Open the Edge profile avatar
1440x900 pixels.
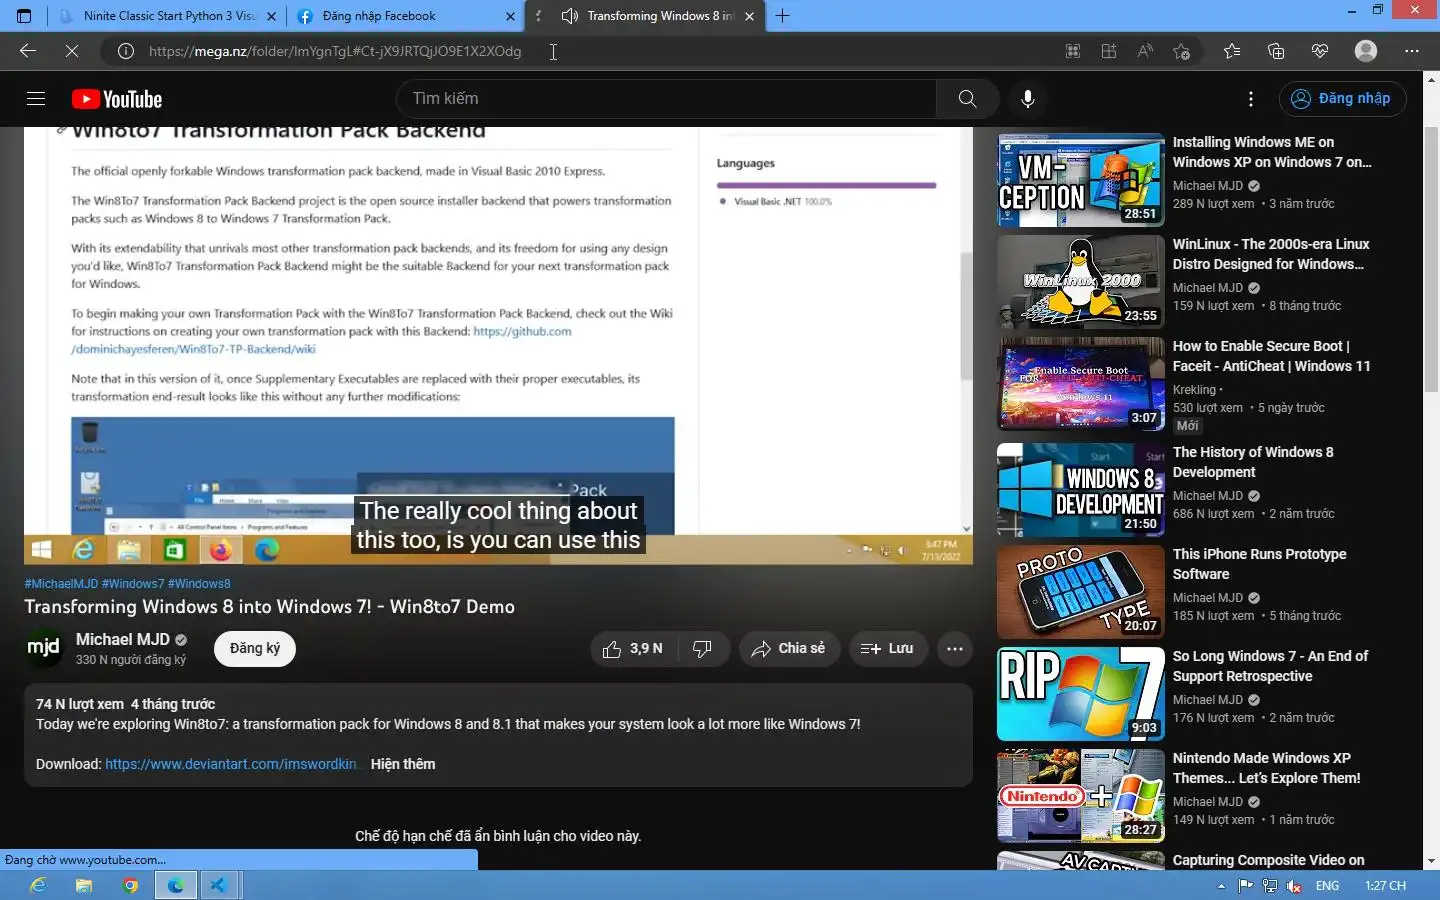coord(1366,51)
